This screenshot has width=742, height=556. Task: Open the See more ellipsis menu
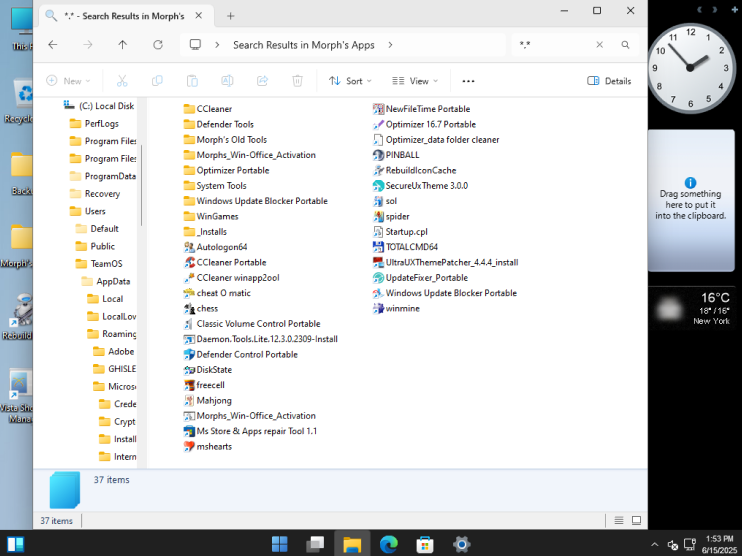(x=468, y=81)
